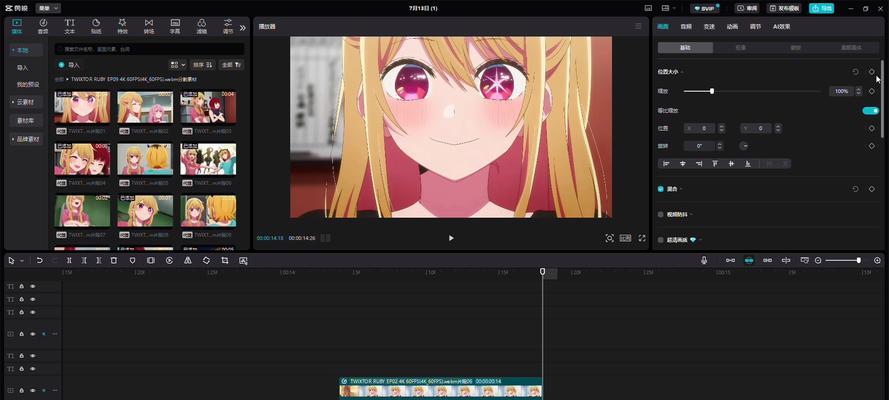
Task: Open the 贴纸 stickers panel
Action: pyautogui.click(x=96, y=26)
